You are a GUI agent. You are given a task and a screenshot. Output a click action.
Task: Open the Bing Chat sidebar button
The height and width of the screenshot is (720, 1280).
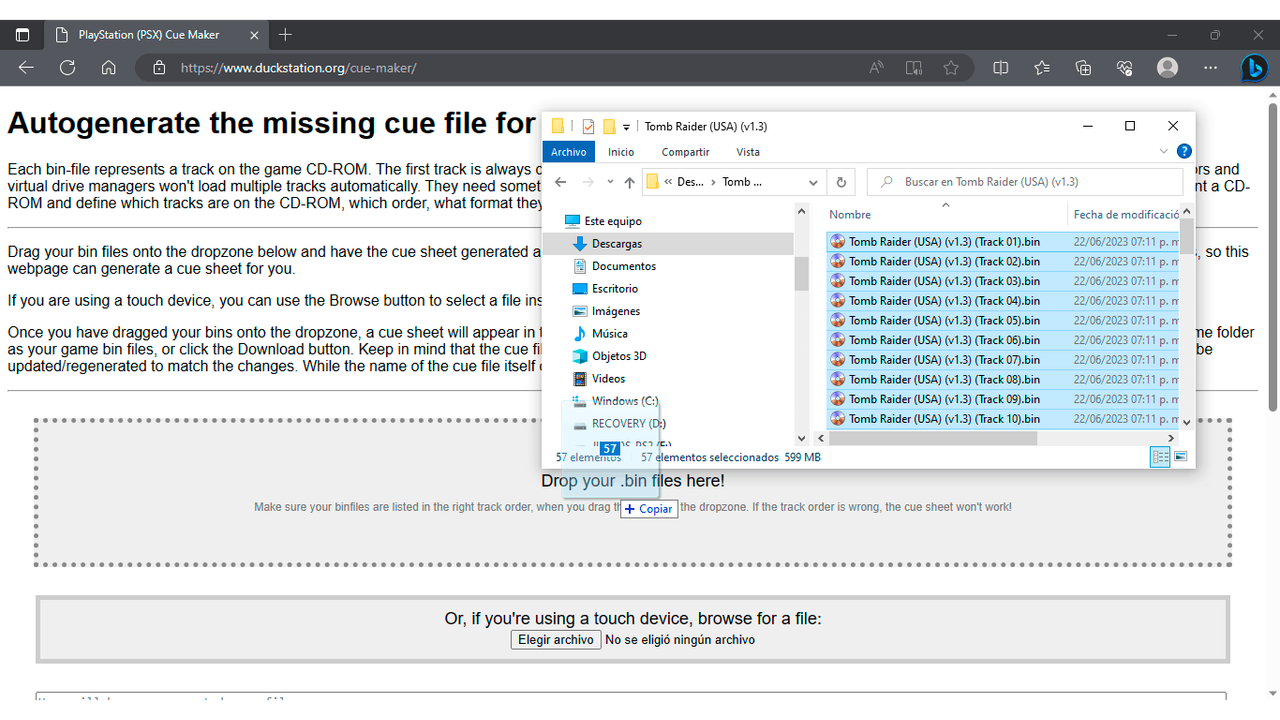1254,68
